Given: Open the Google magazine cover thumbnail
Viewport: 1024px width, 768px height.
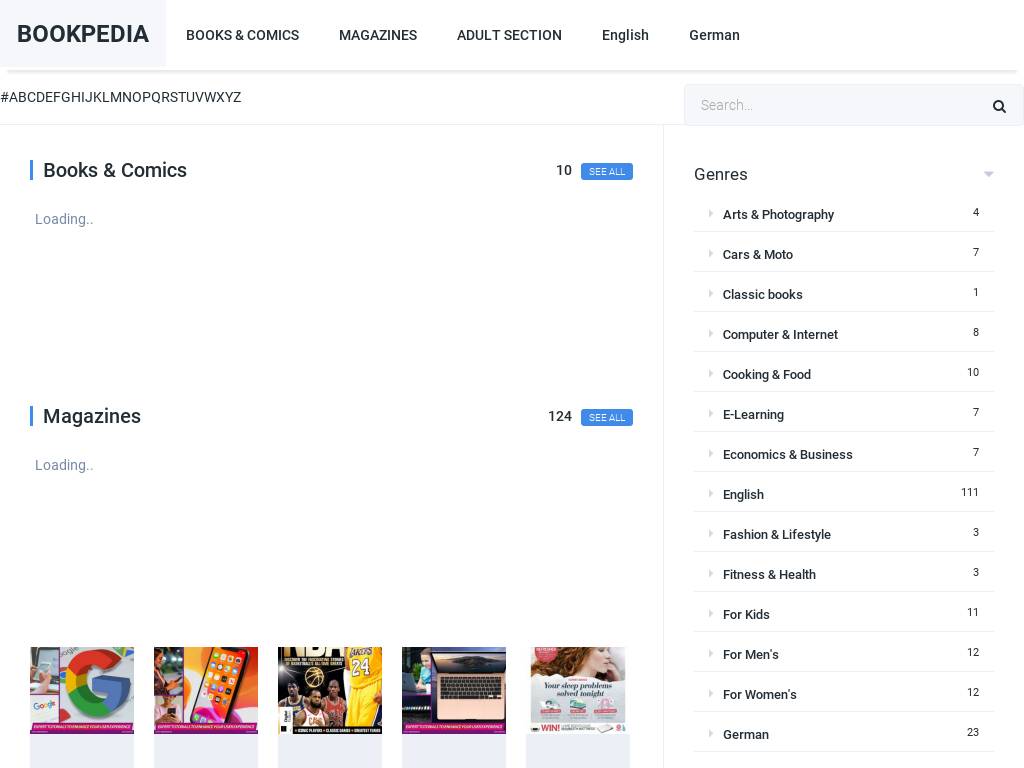Looking at the screenshot, I should 82,690.
